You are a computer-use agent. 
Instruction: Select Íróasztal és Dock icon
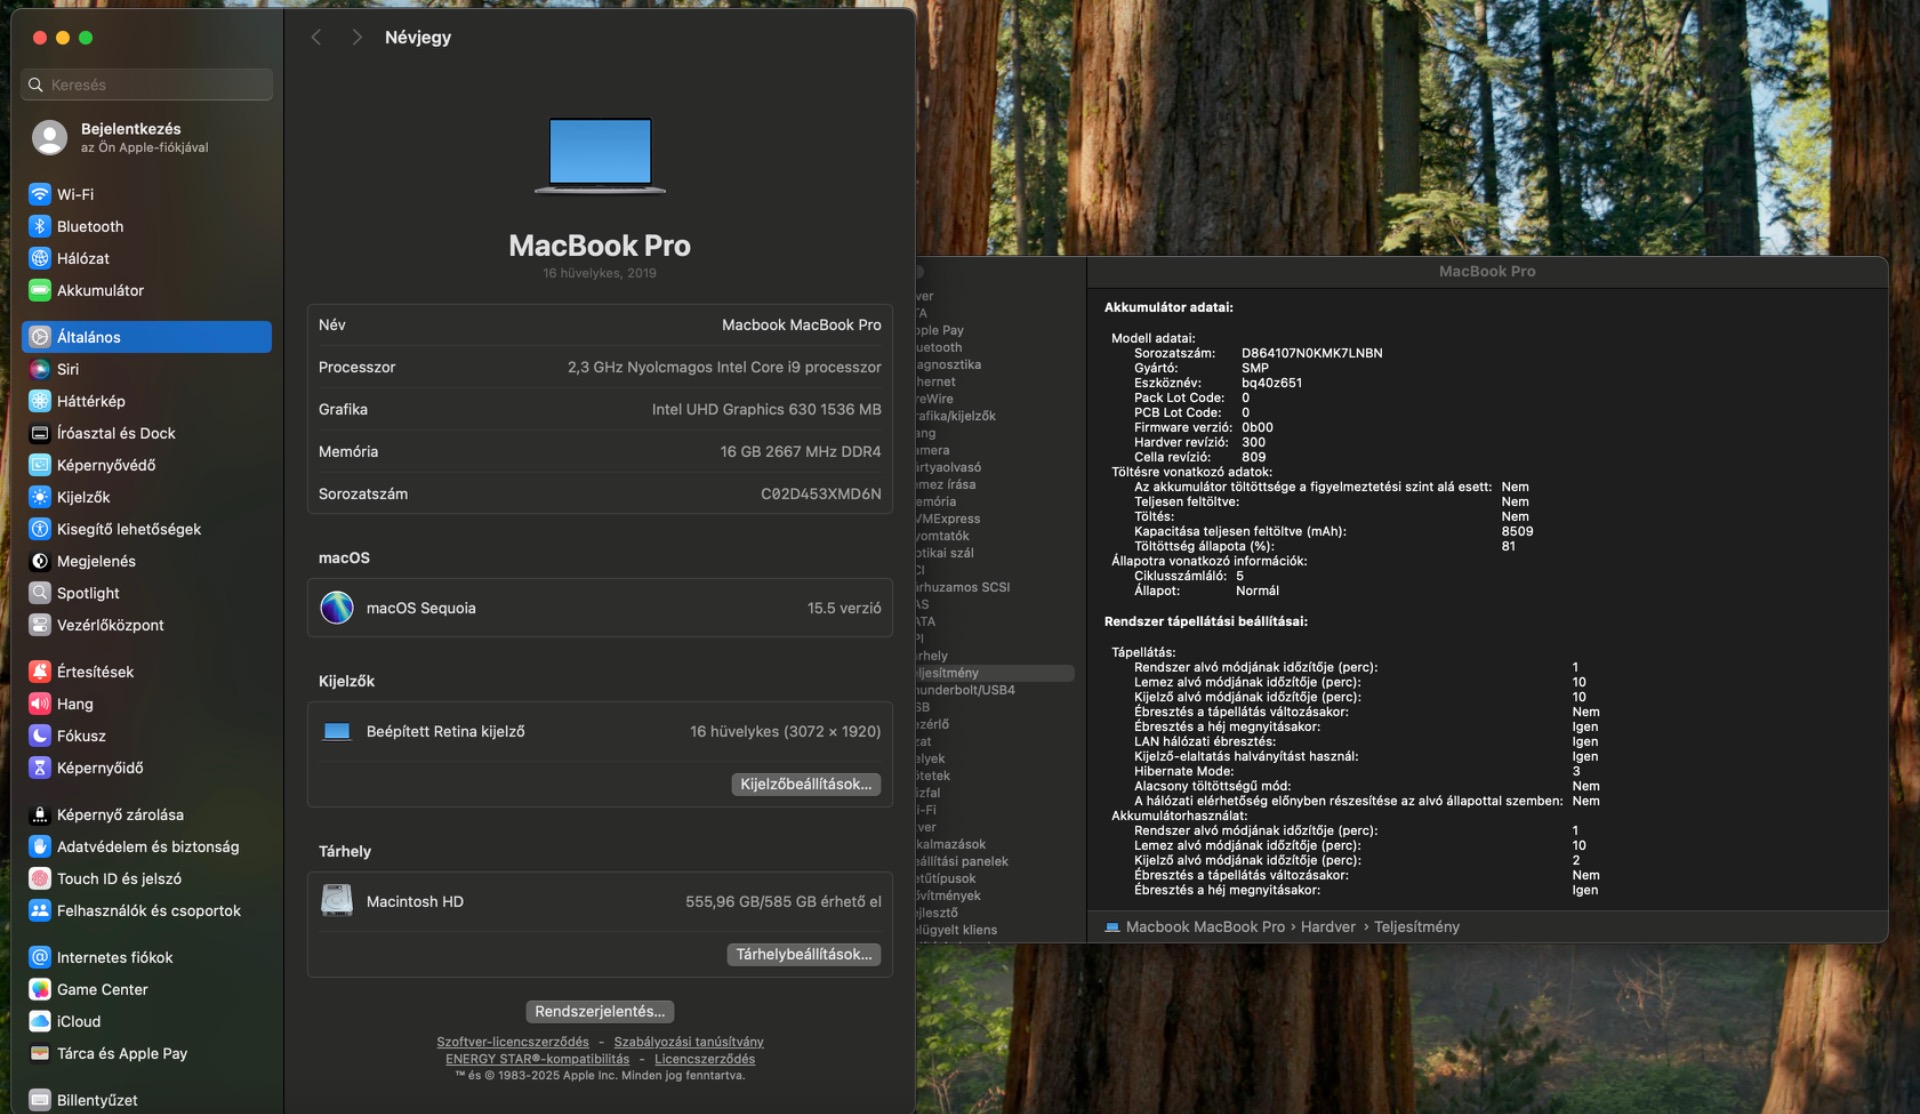[x=40, y=433]
